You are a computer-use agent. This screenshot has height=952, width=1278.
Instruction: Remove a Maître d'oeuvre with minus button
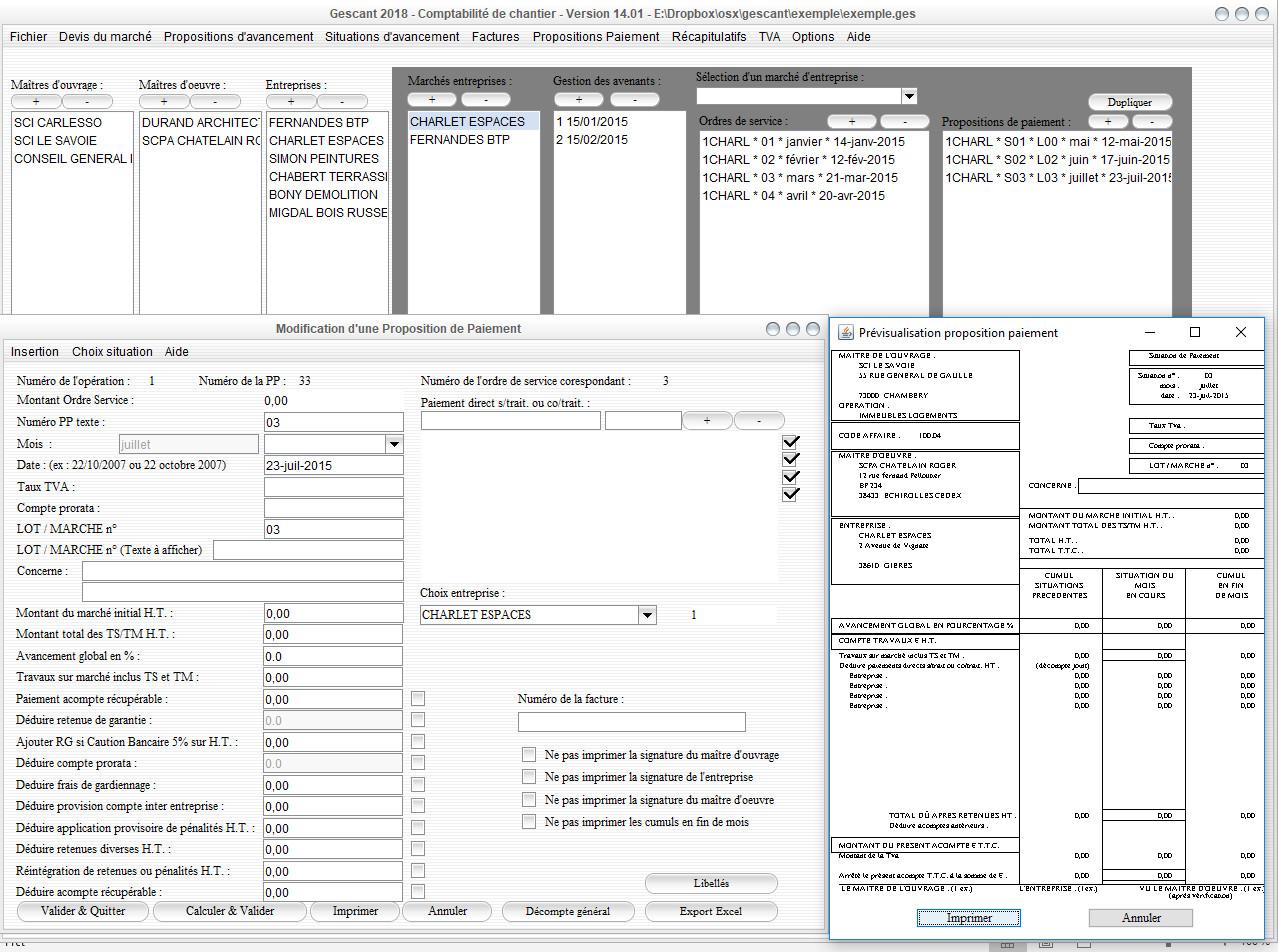(215, 101)
